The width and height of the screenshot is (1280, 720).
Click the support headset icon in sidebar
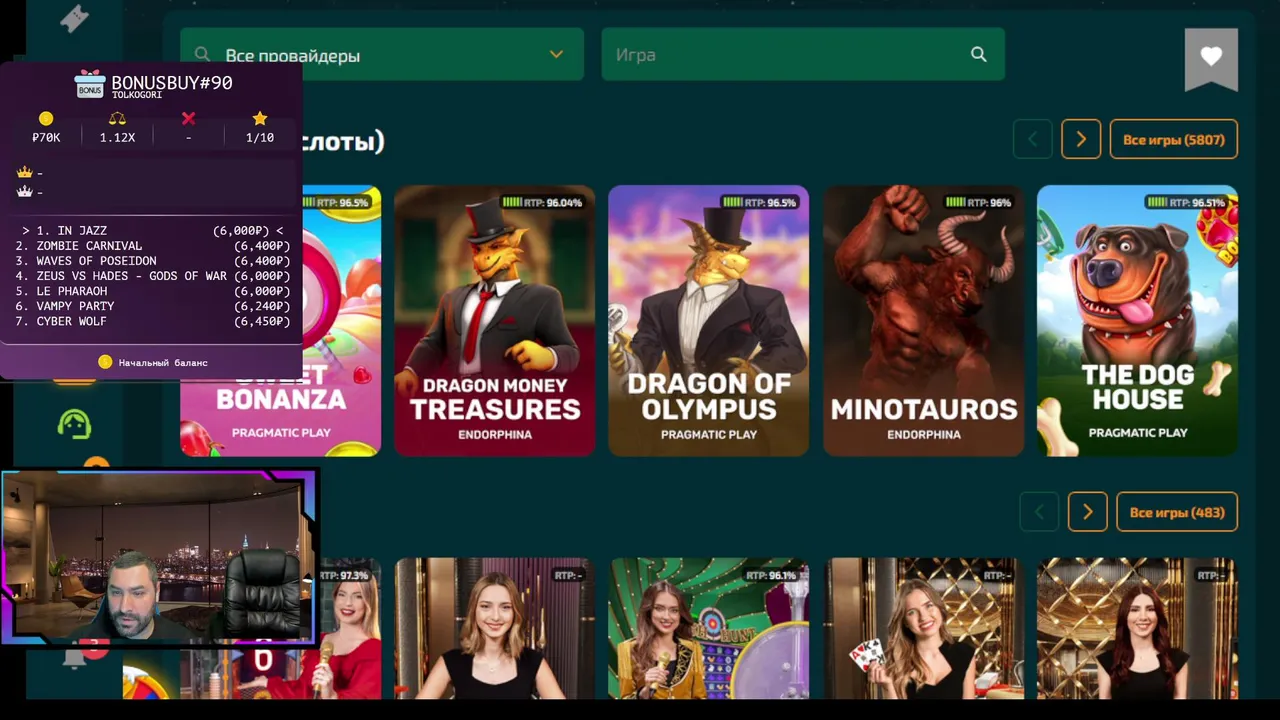click(74, 424)
